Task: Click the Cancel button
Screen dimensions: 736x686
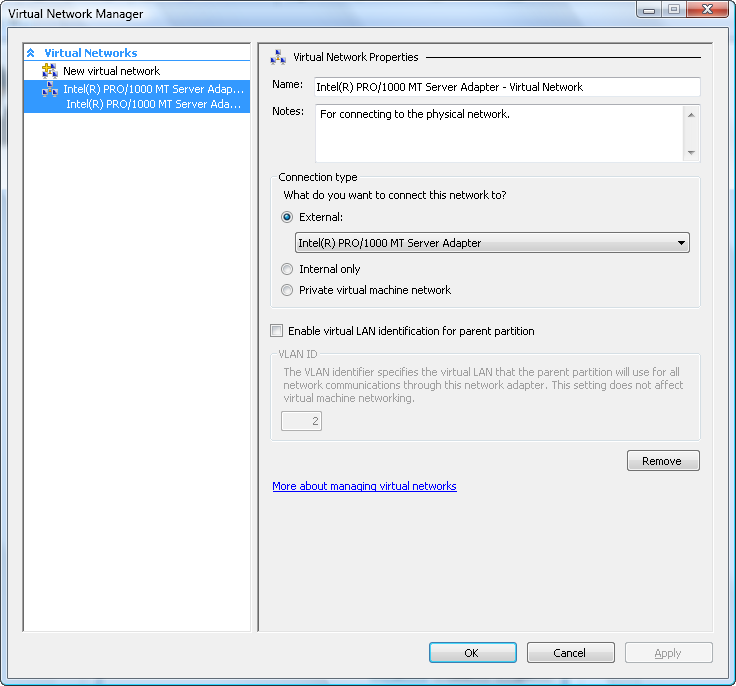Action: 570,653
